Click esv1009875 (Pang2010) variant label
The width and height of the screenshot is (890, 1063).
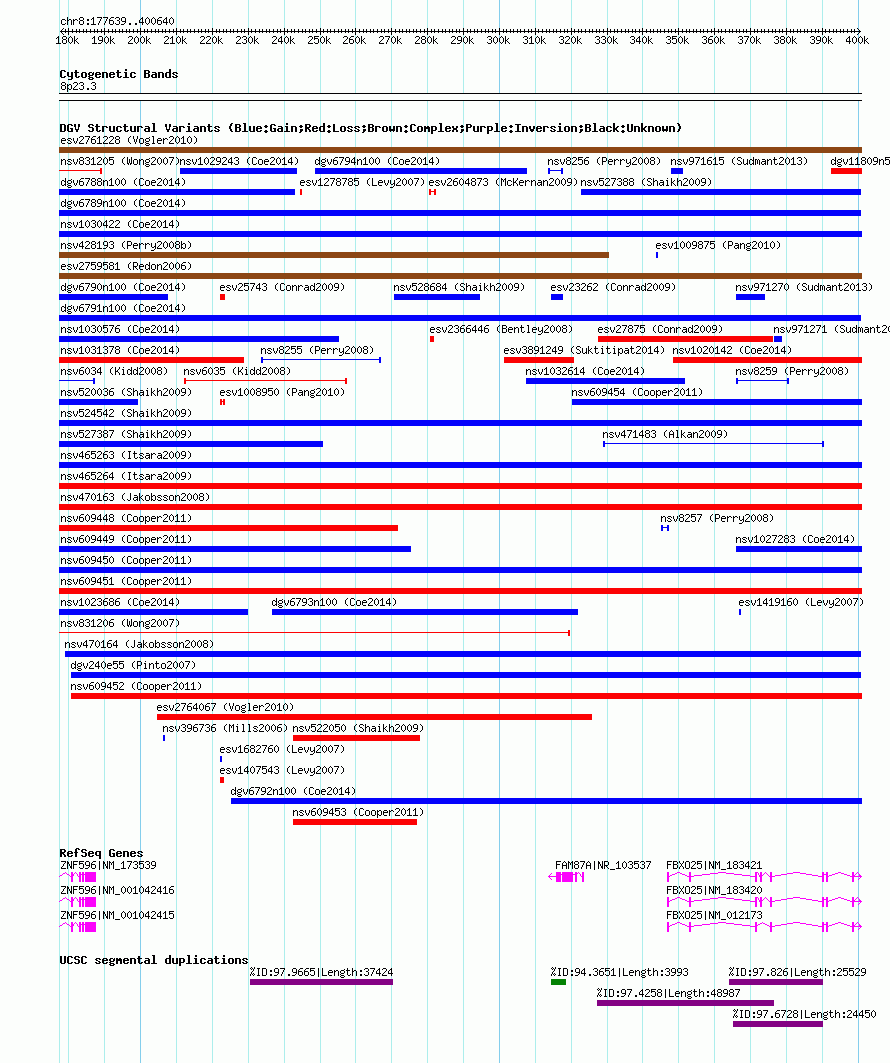[x=718, y=245]
